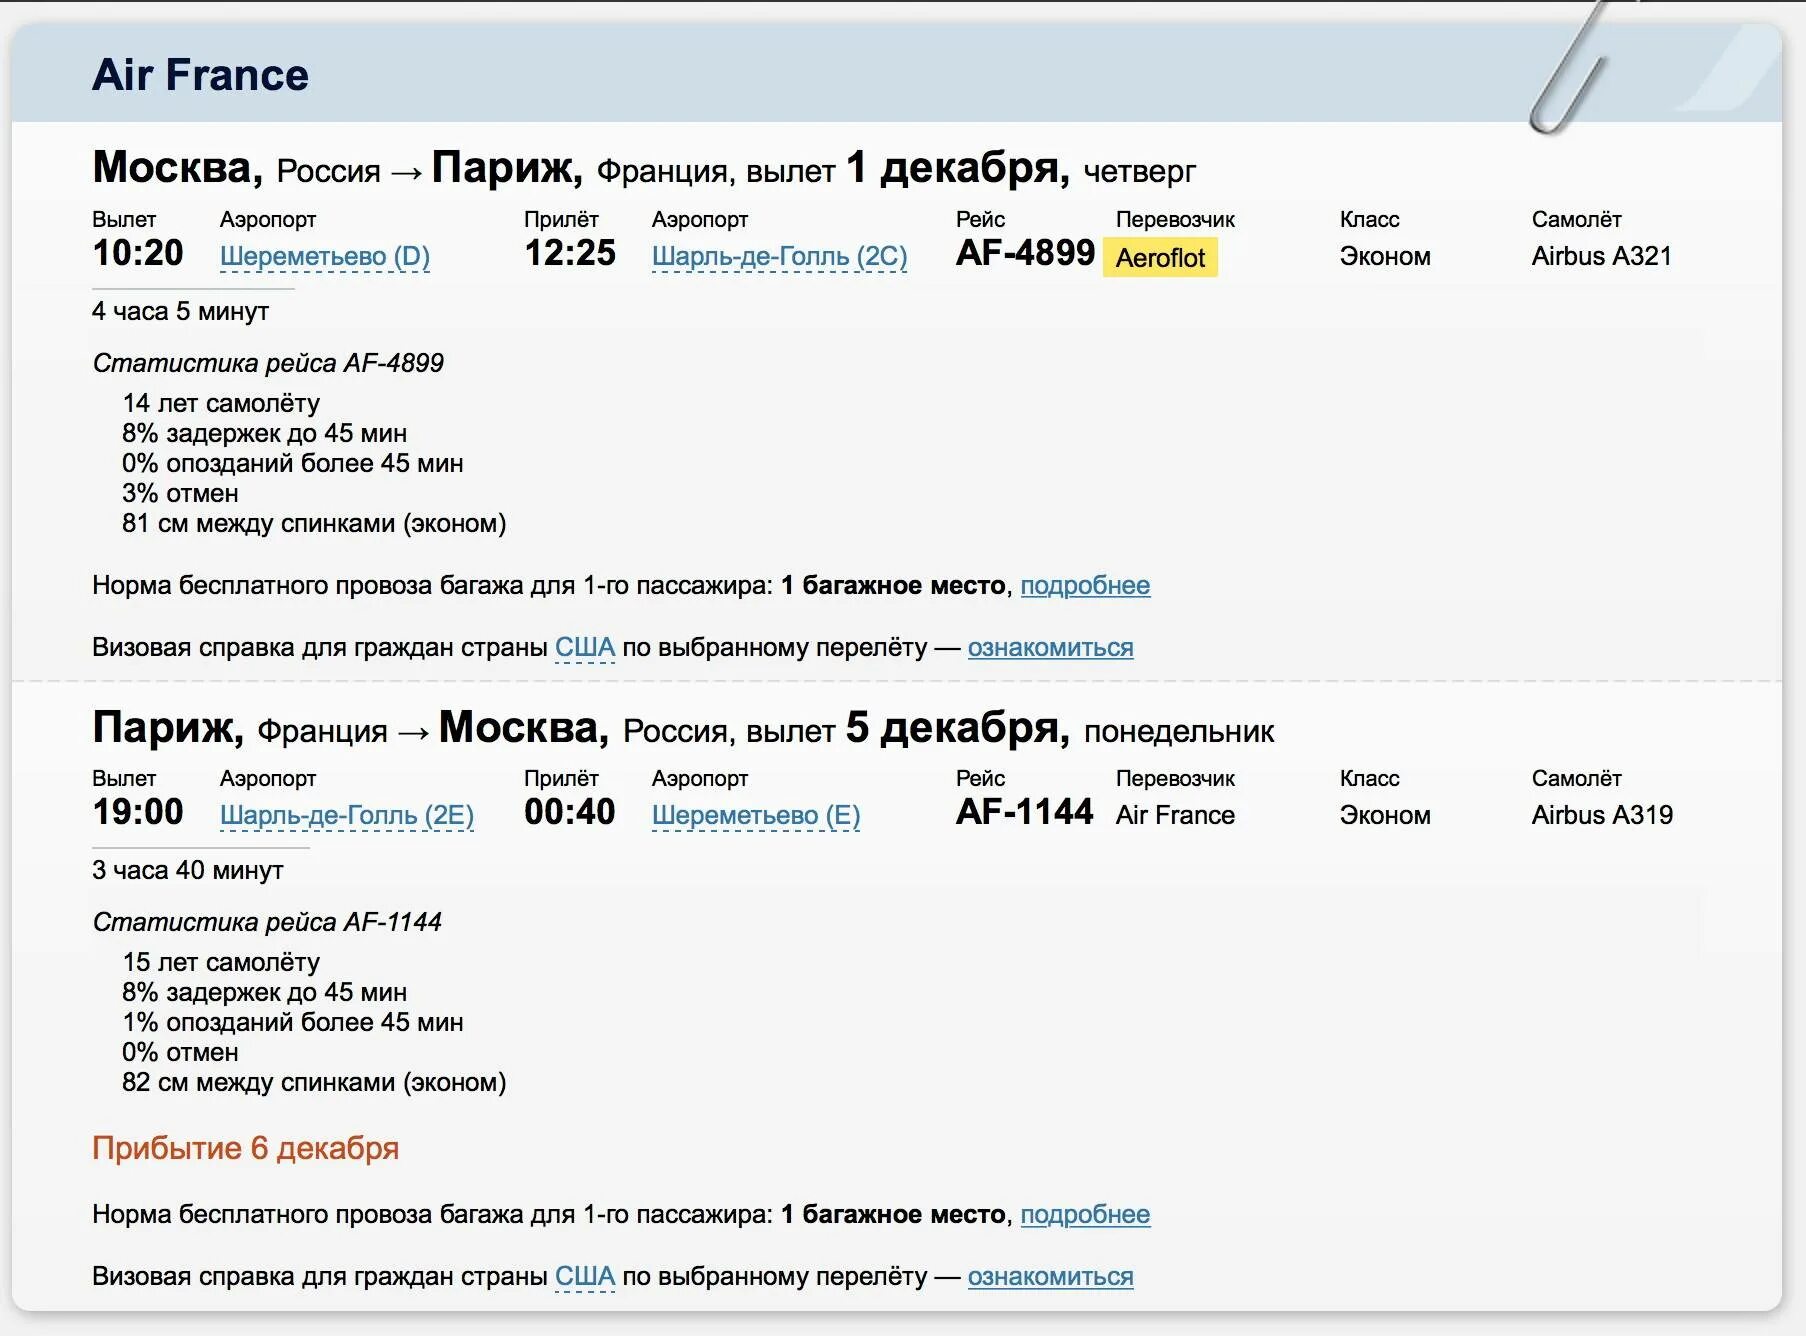The height and width of the screenshot is (1336, 1806).
Task: Click ознакомиться visa link in Moscow–Paris section
Action: coord(1050,648)
